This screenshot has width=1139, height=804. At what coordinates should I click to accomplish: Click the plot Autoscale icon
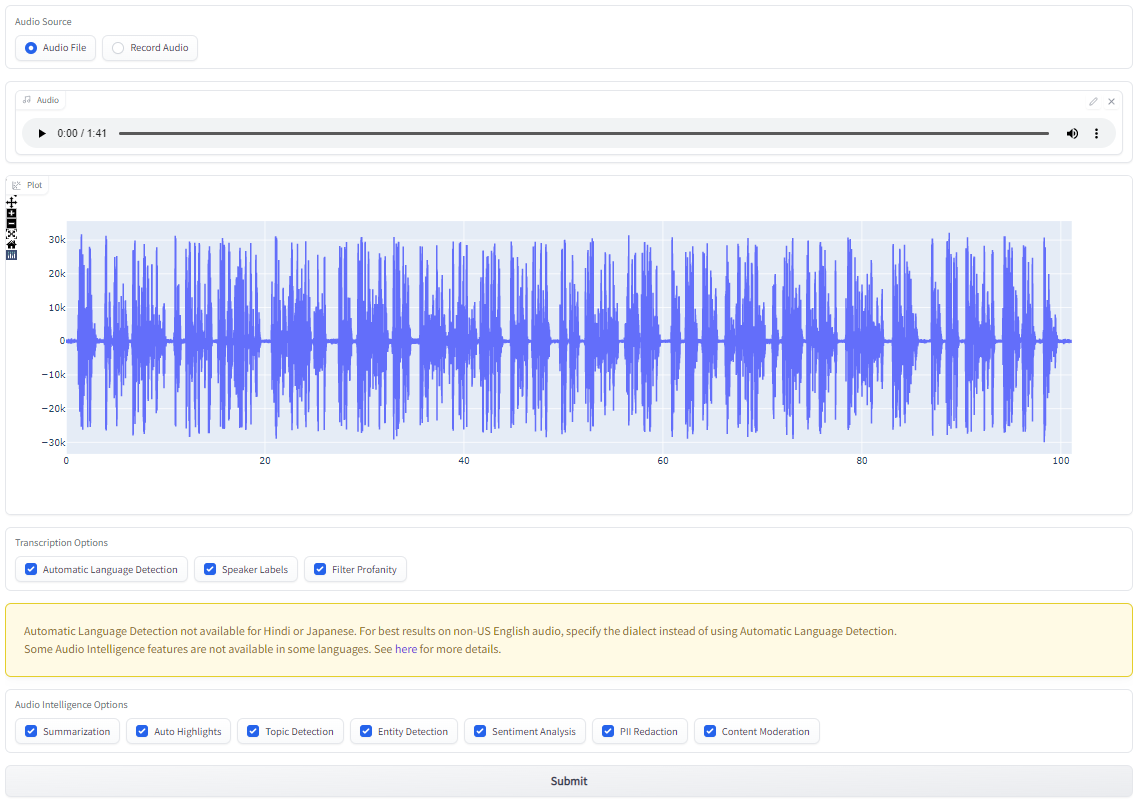(11, 234)
